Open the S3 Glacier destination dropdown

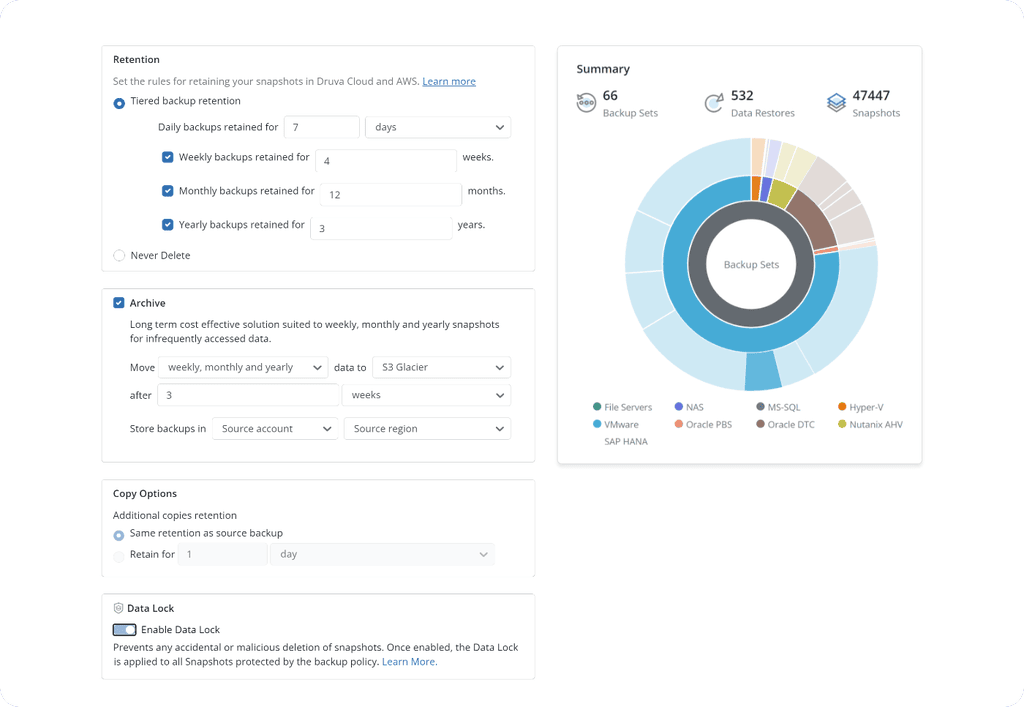441,367
